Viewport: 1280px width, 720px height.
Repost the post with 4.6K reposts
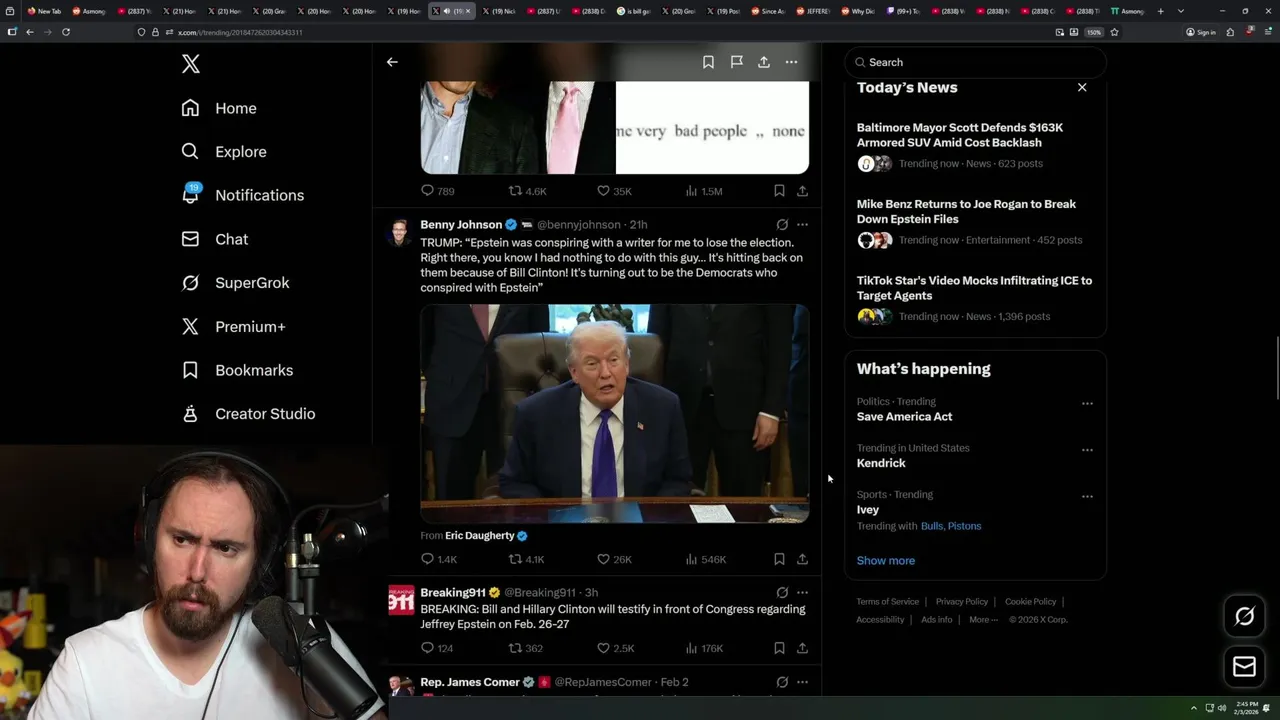(527, 191)
